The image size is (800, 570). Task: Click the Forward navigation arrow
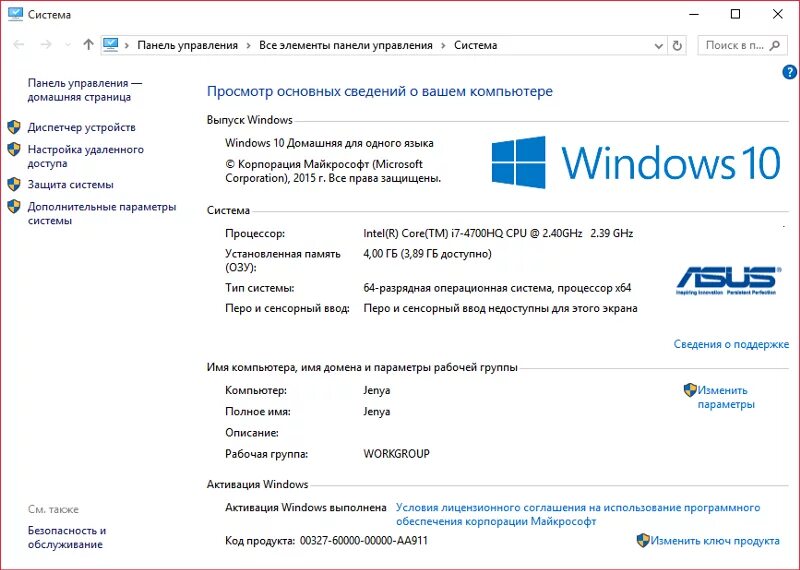tap(46, 45)
